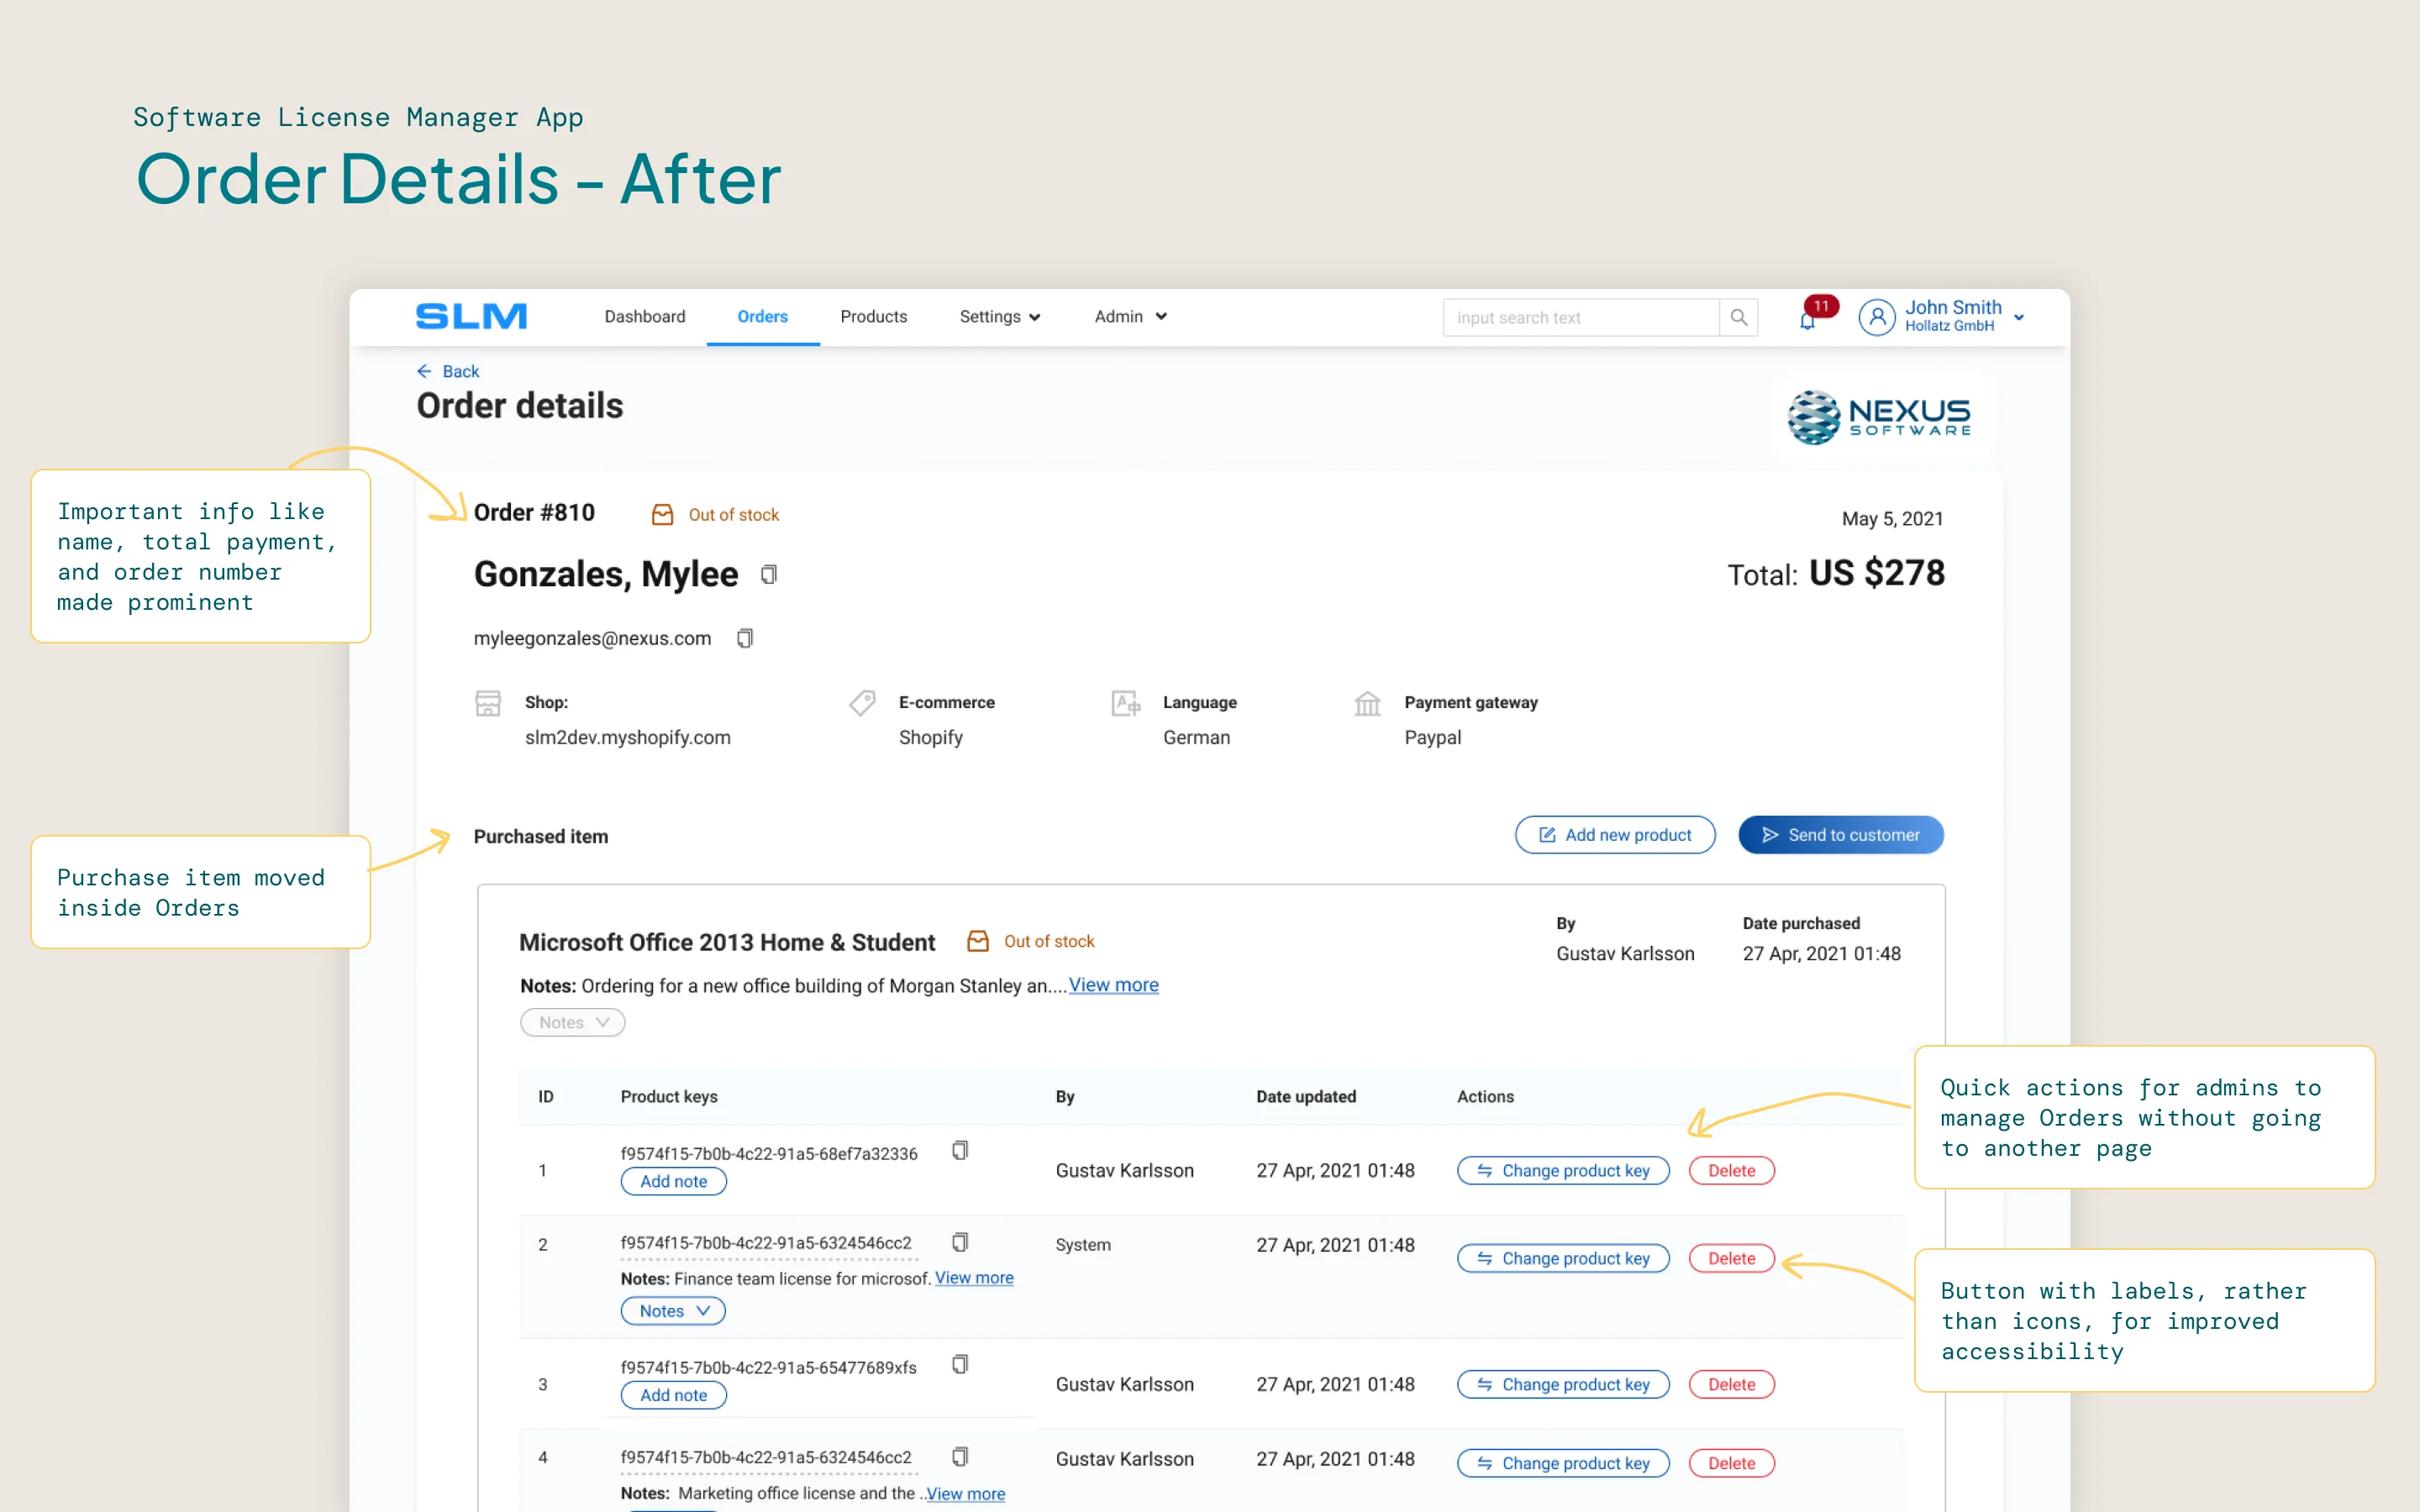Open the notifications bell
The height and width of the screenshot is (1512, 2420).
[1807, 321]
